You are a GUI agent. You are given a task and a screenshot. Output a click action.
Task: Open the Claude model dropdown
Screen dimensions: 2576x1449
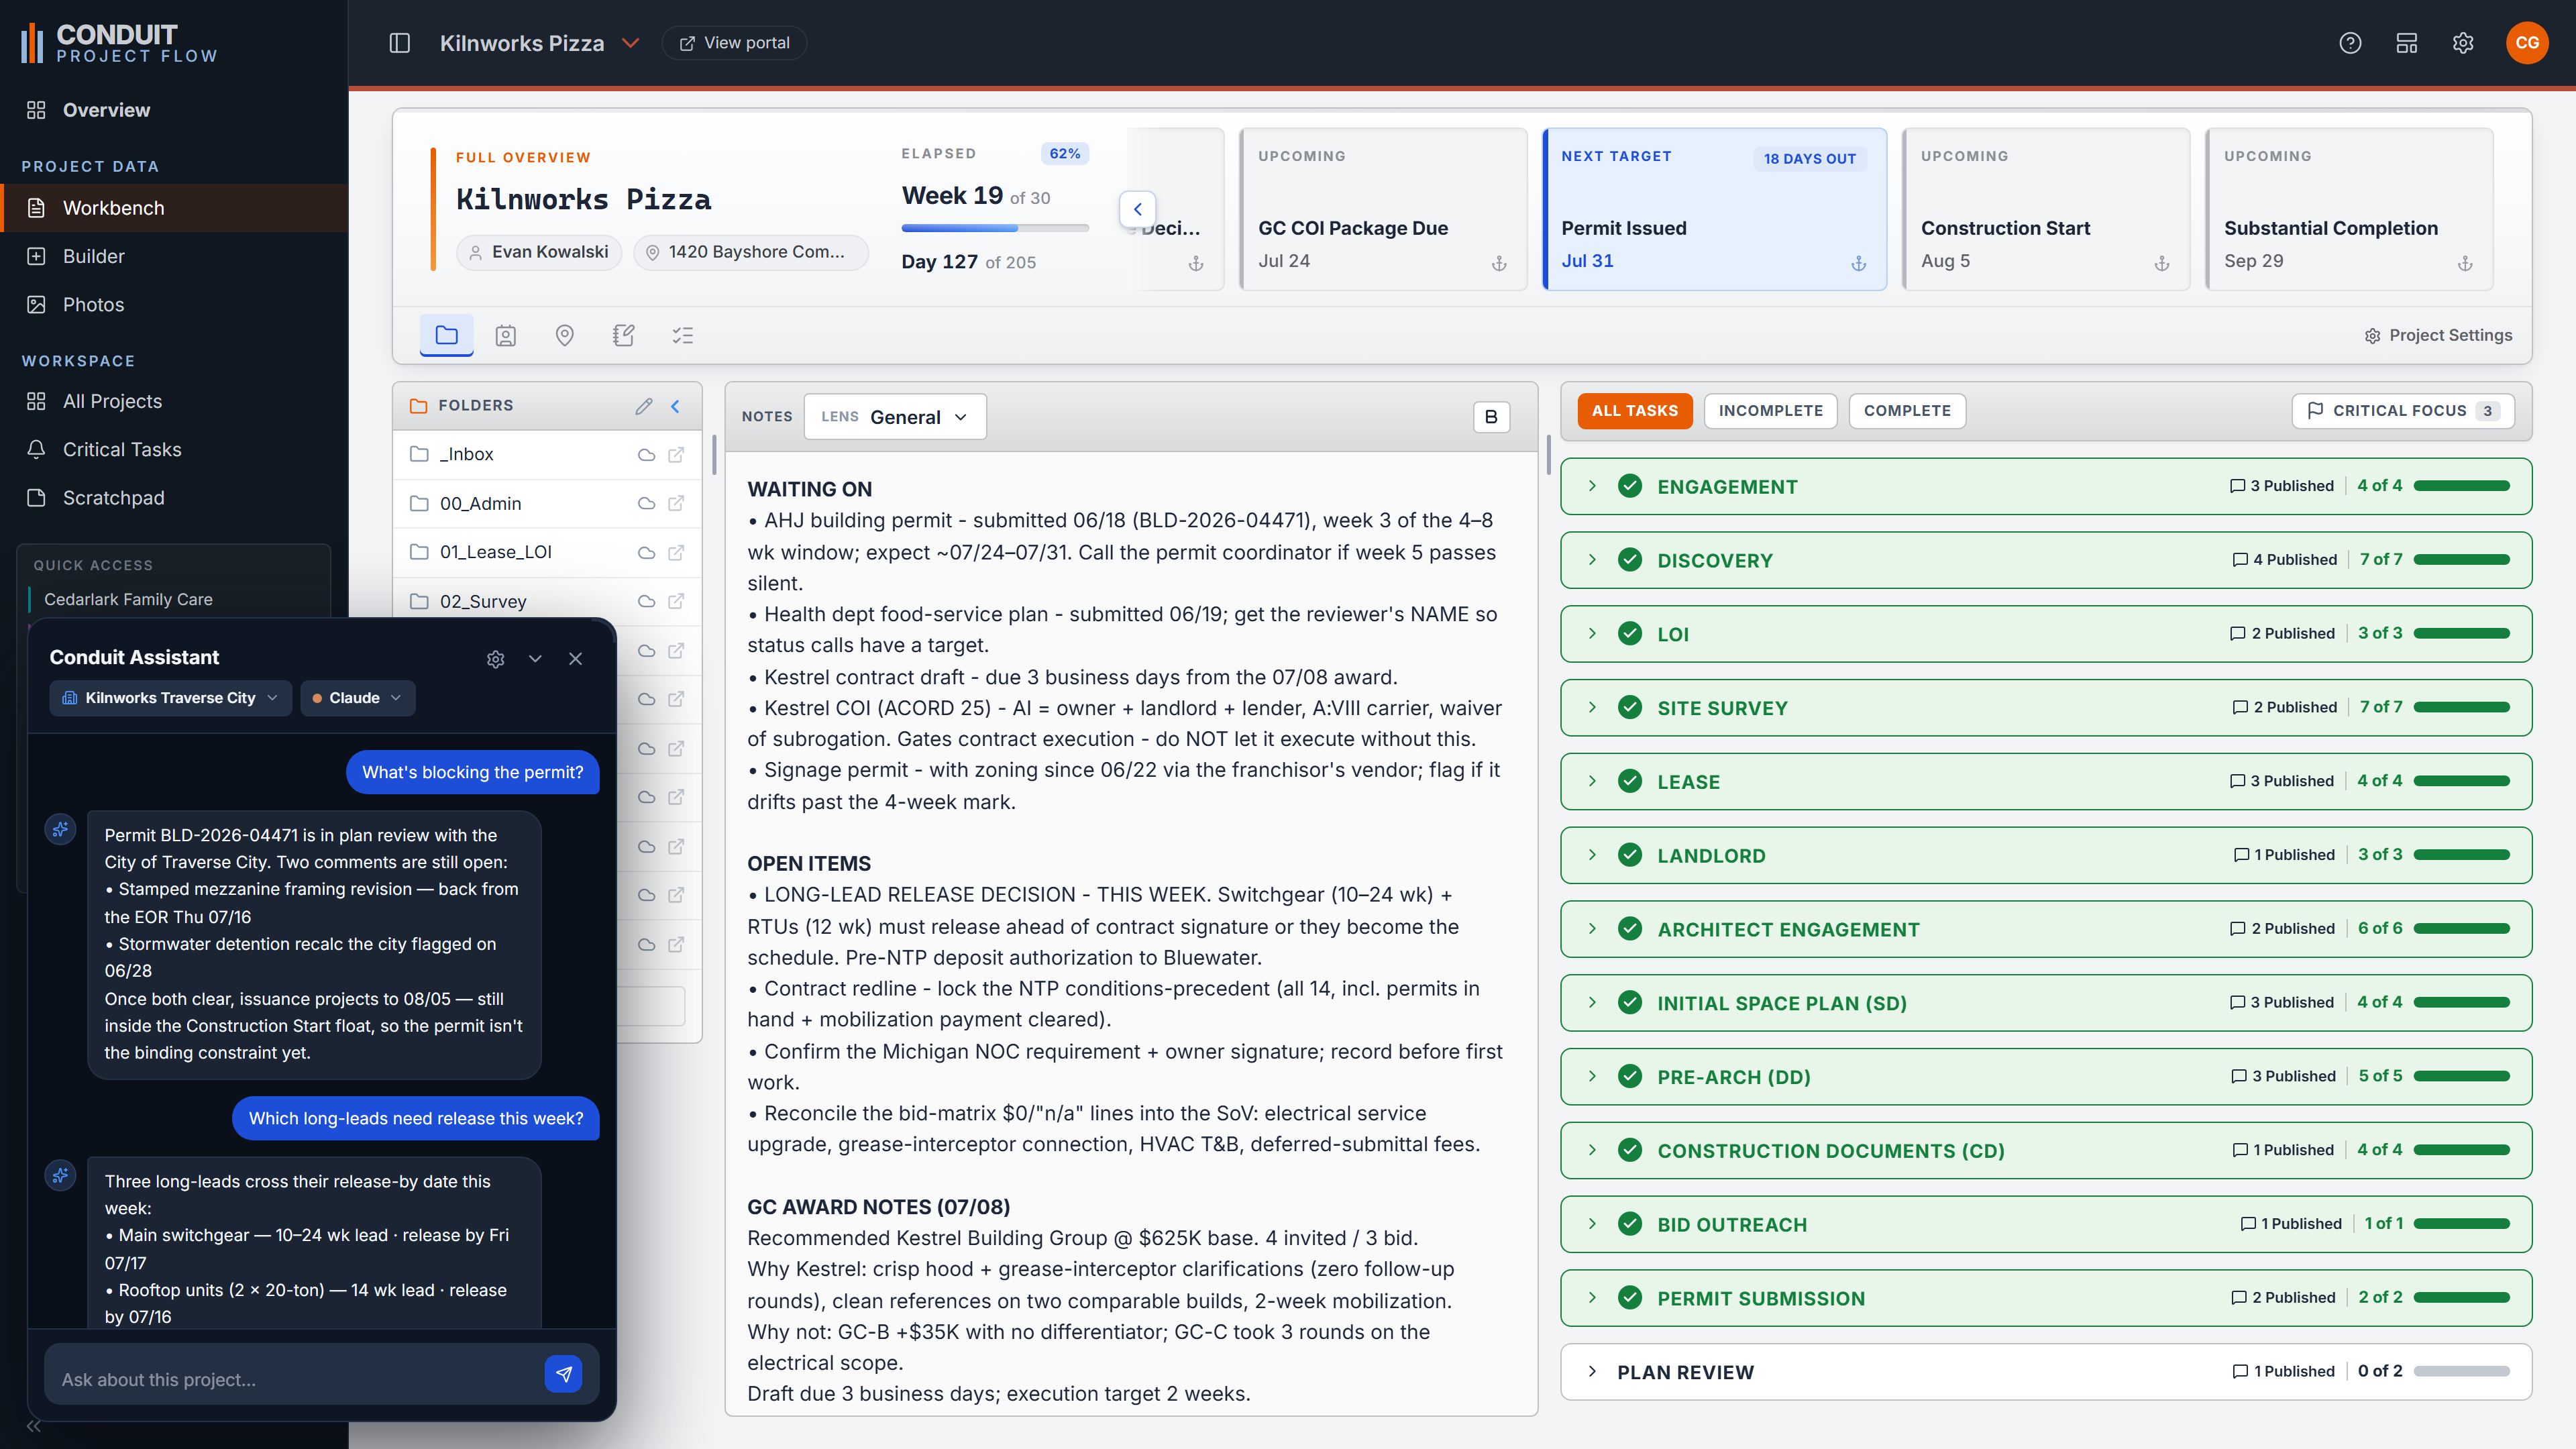pyautogui.click(x=357, y=698)
